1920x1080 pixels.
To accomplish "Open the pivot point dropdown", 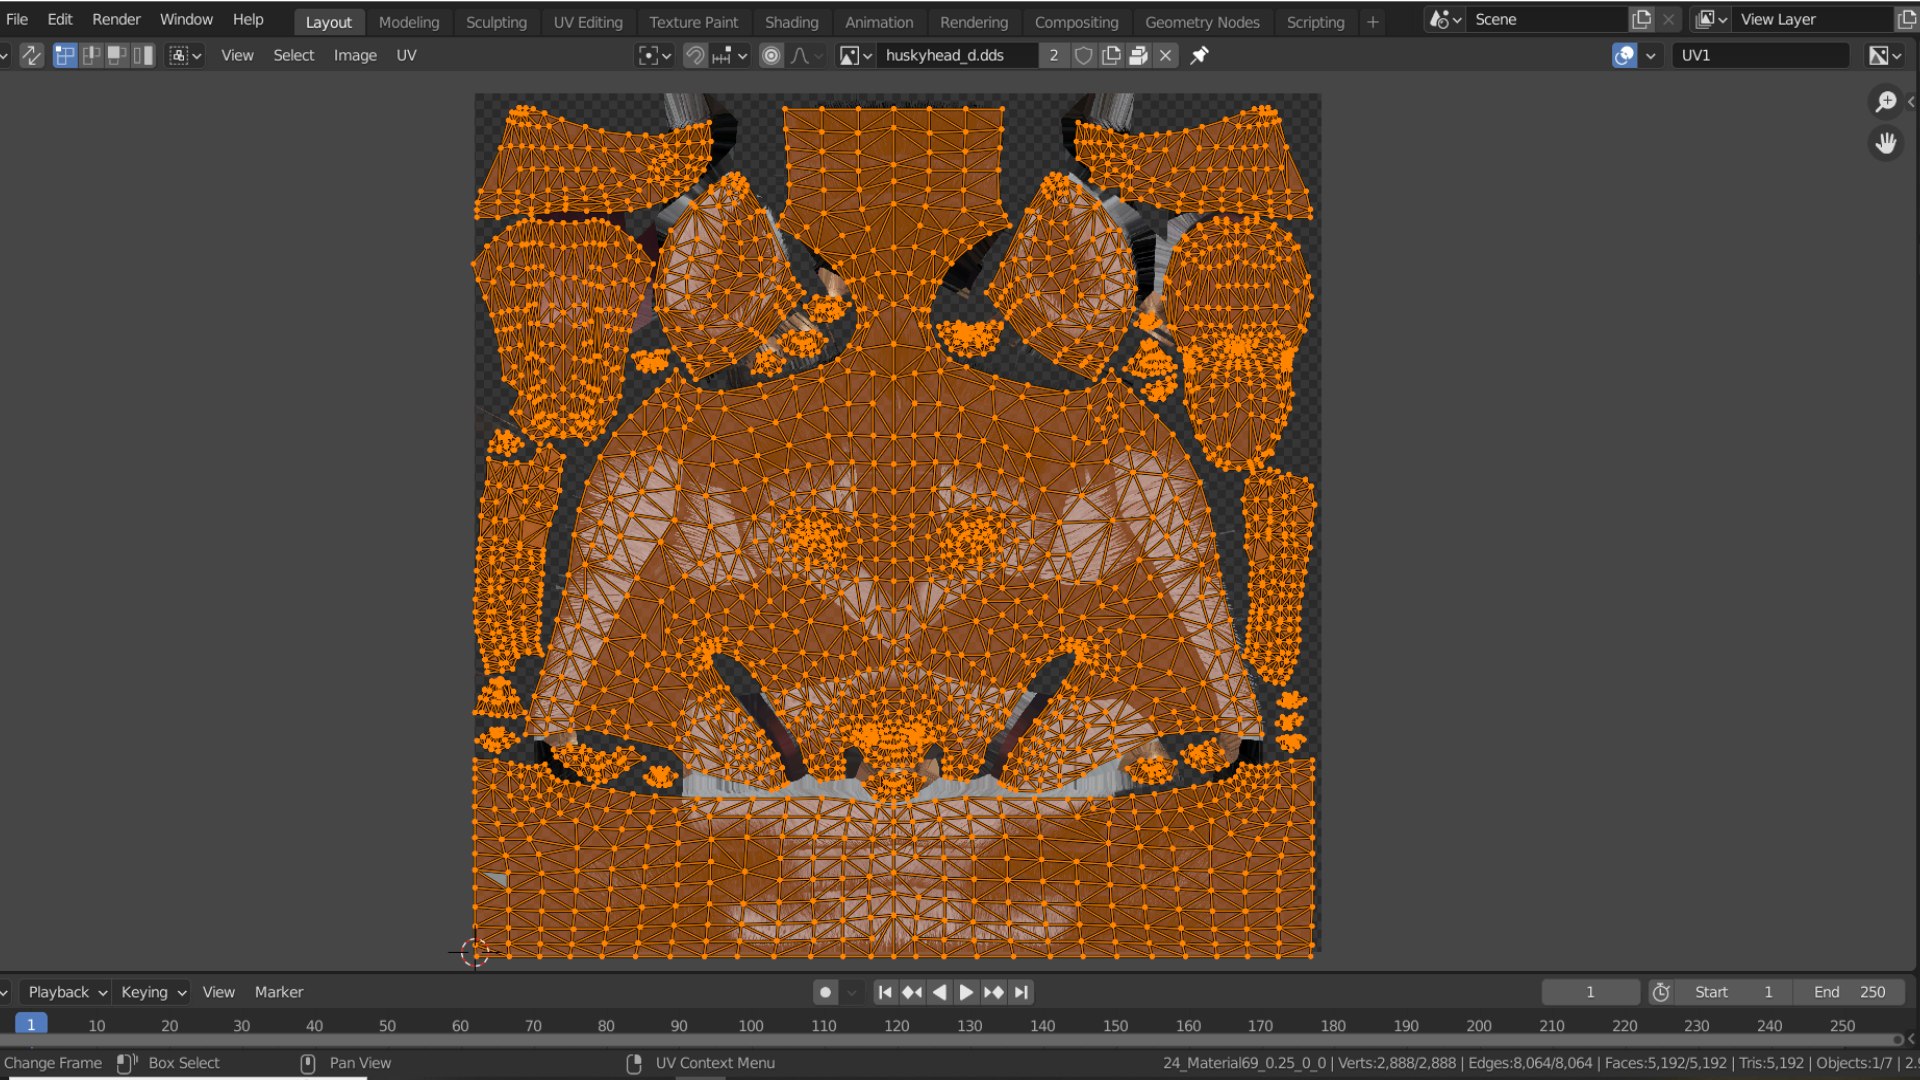I will pos(655,56).
